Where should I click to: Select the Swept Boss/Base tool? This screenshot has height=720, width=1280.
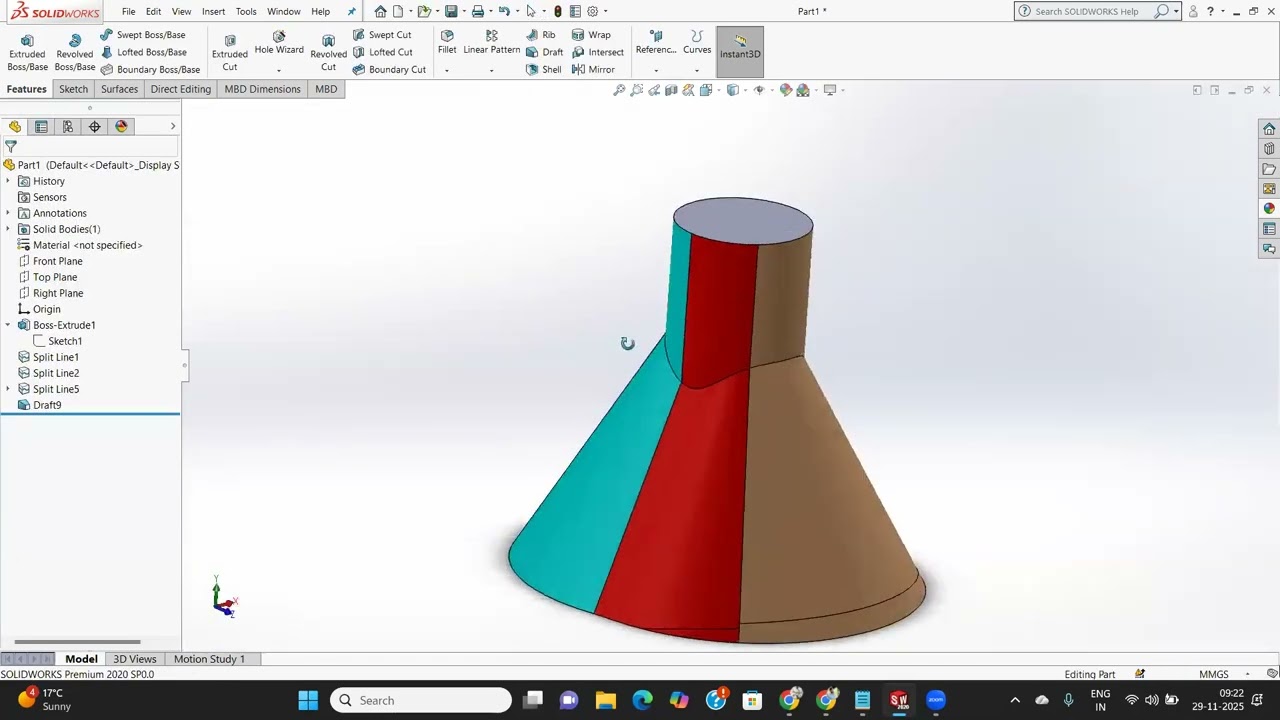(x=142, y=35)
